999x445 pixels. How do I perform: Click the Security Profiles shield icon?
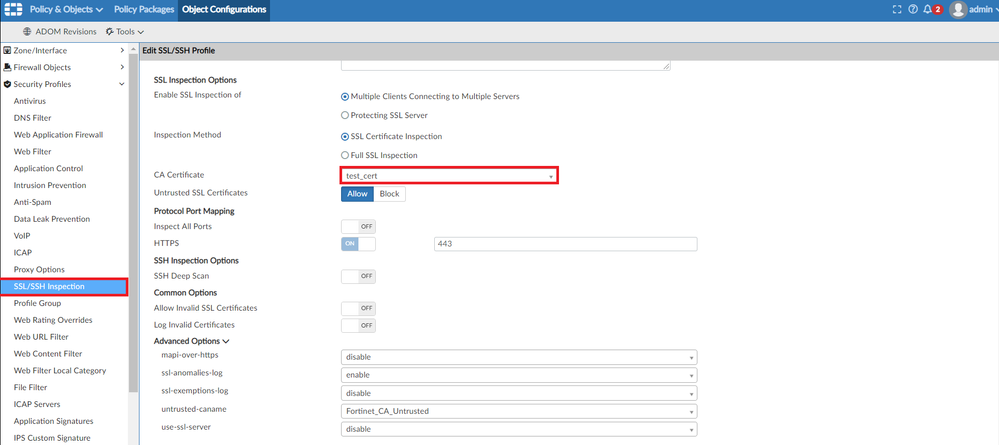7,84
